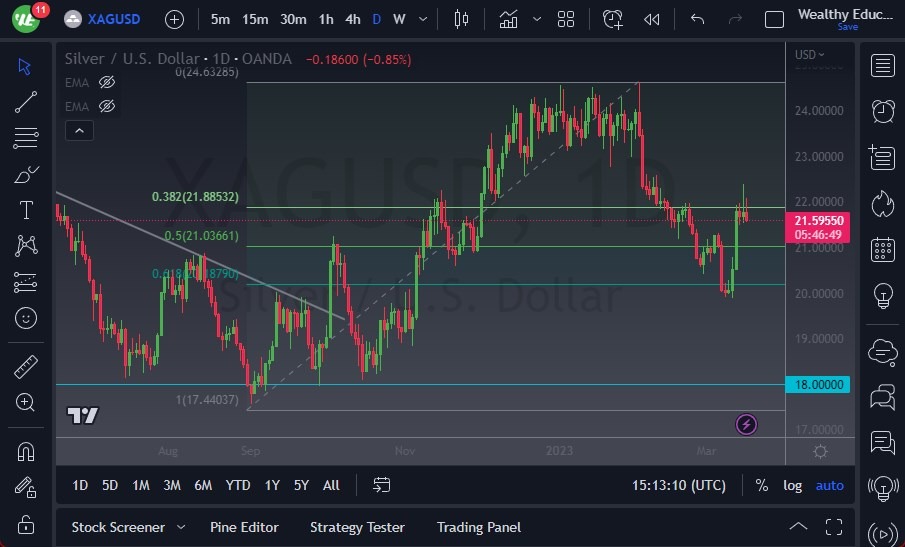This screenshot has height=547, width=905.
Task: Select the Text annotation tool
Action: tap(26, 210)
